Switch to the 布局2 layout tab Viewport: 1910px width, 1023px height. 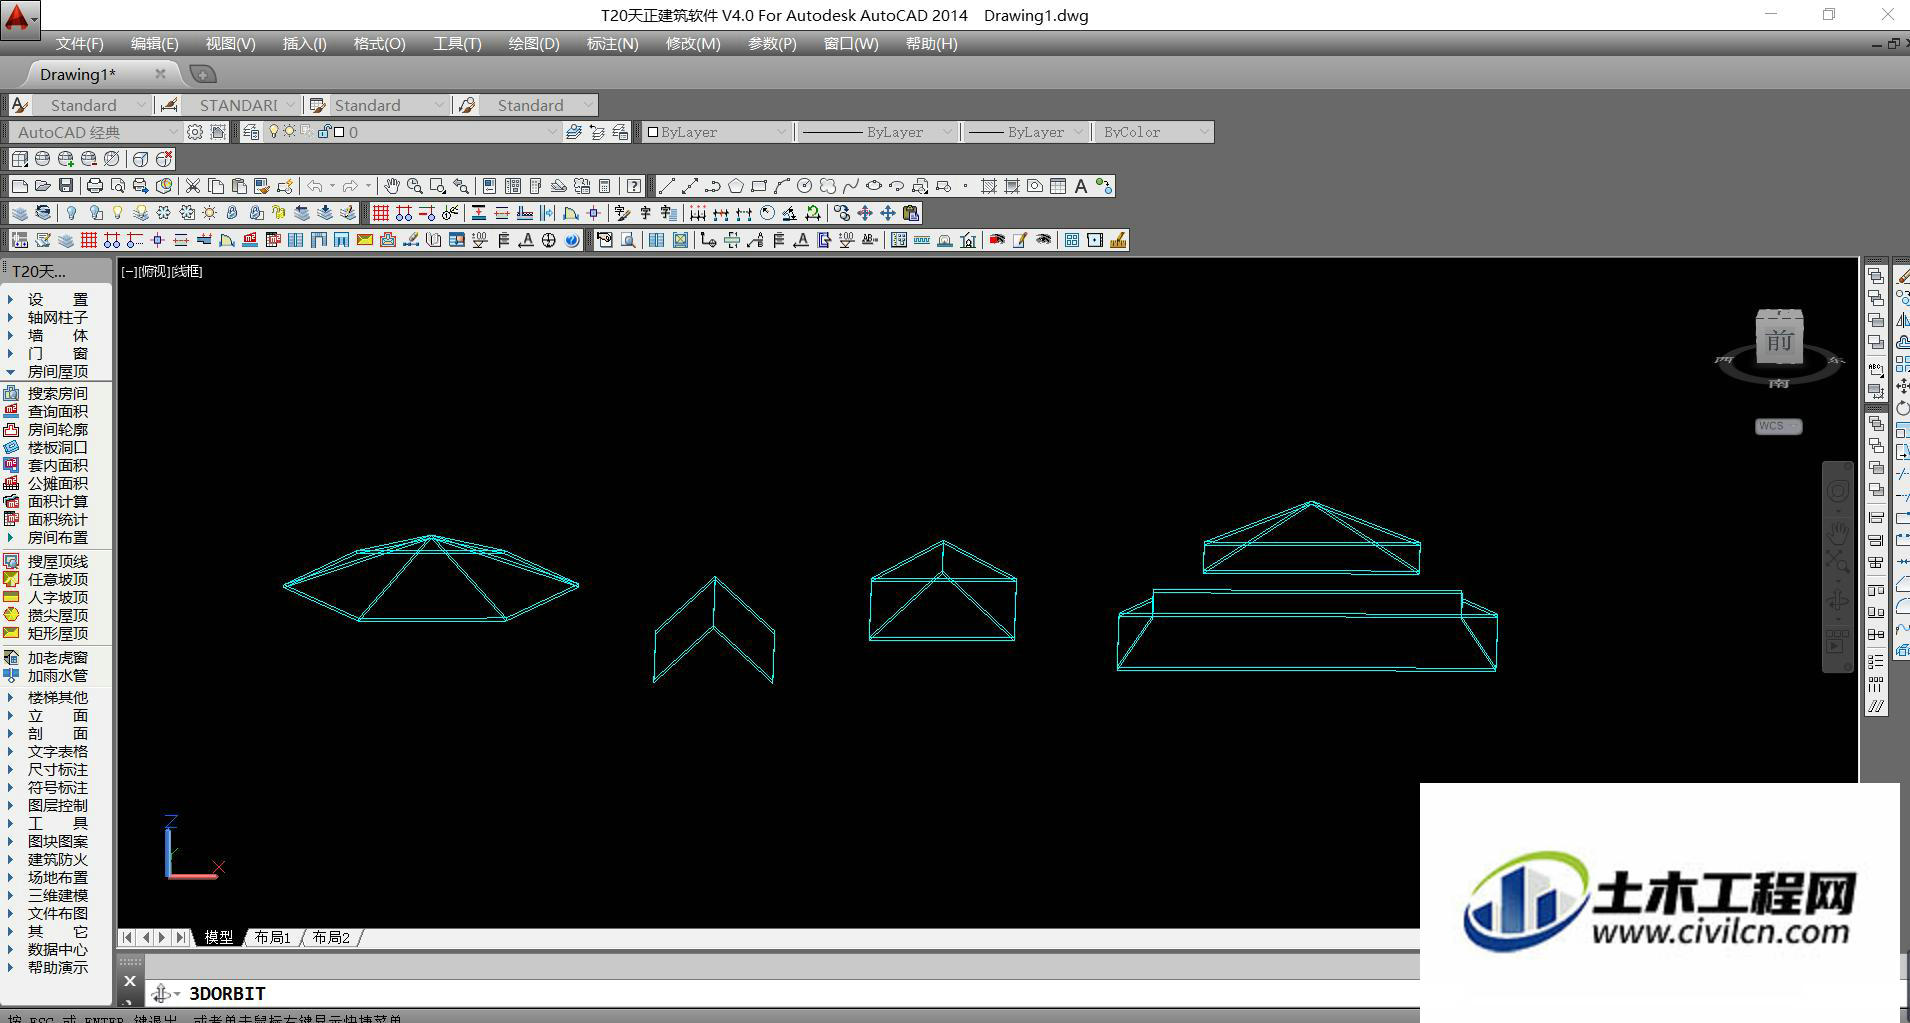[331, 937]
